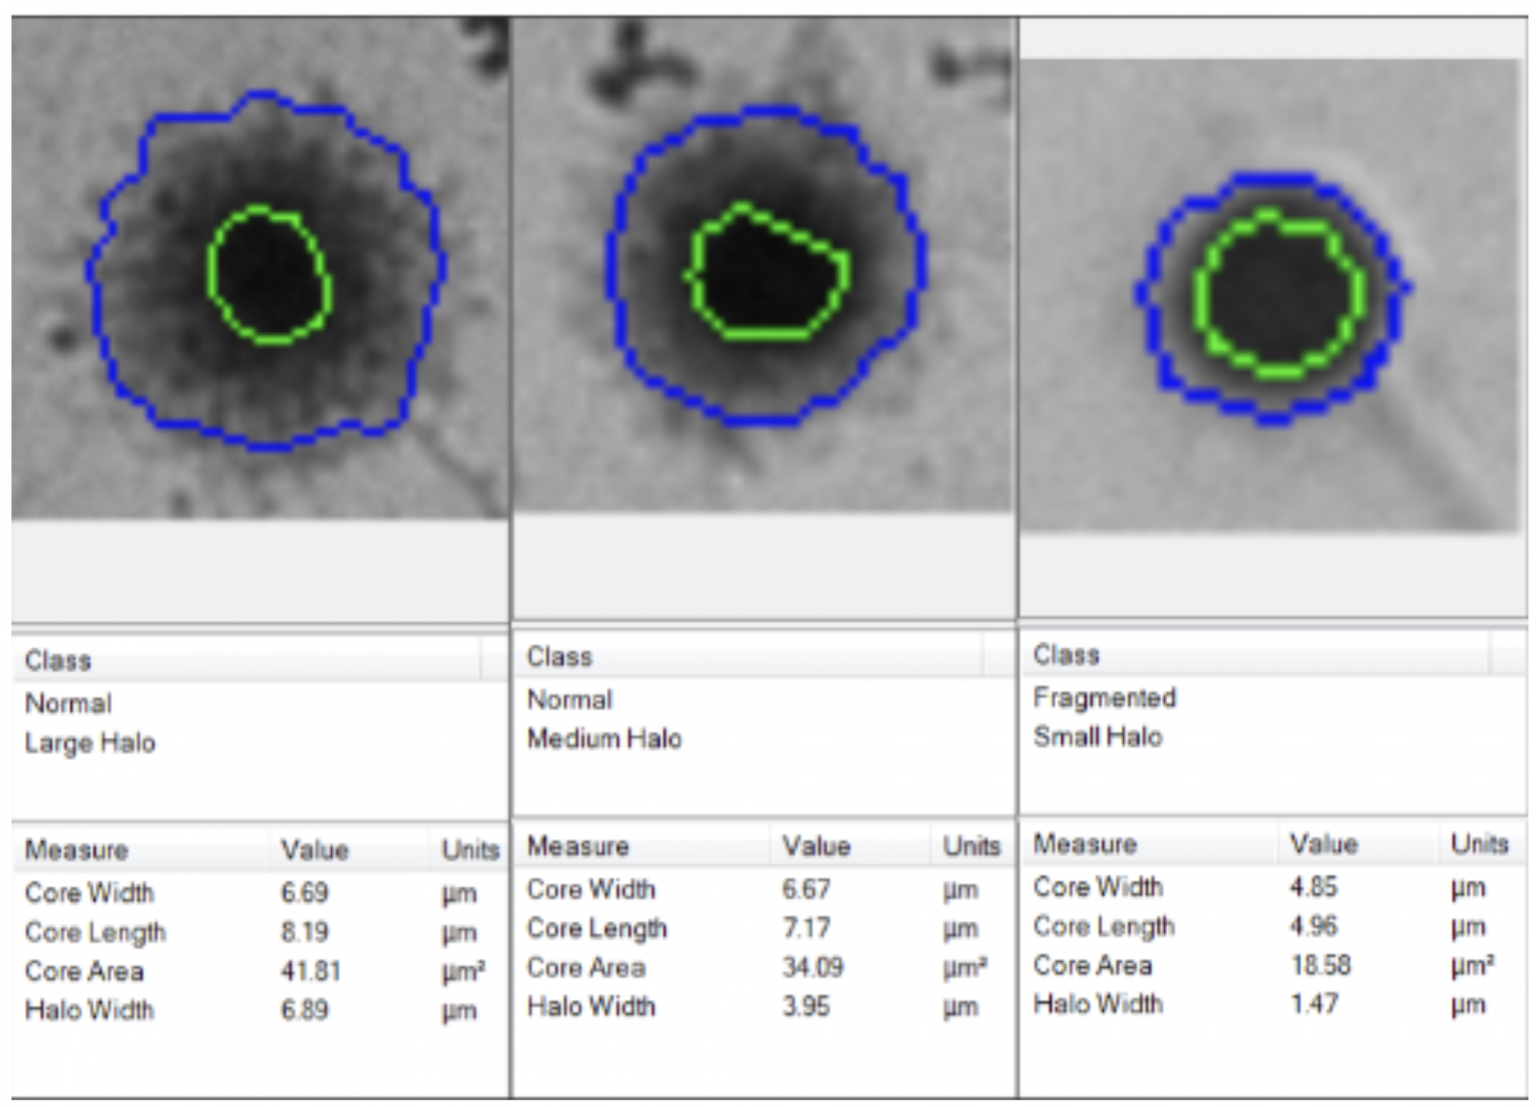Screen dimensions: 1536x1107
Task: Click the Core Width value 4.85
Action: pyautogui.click(x=1314, y=887)
